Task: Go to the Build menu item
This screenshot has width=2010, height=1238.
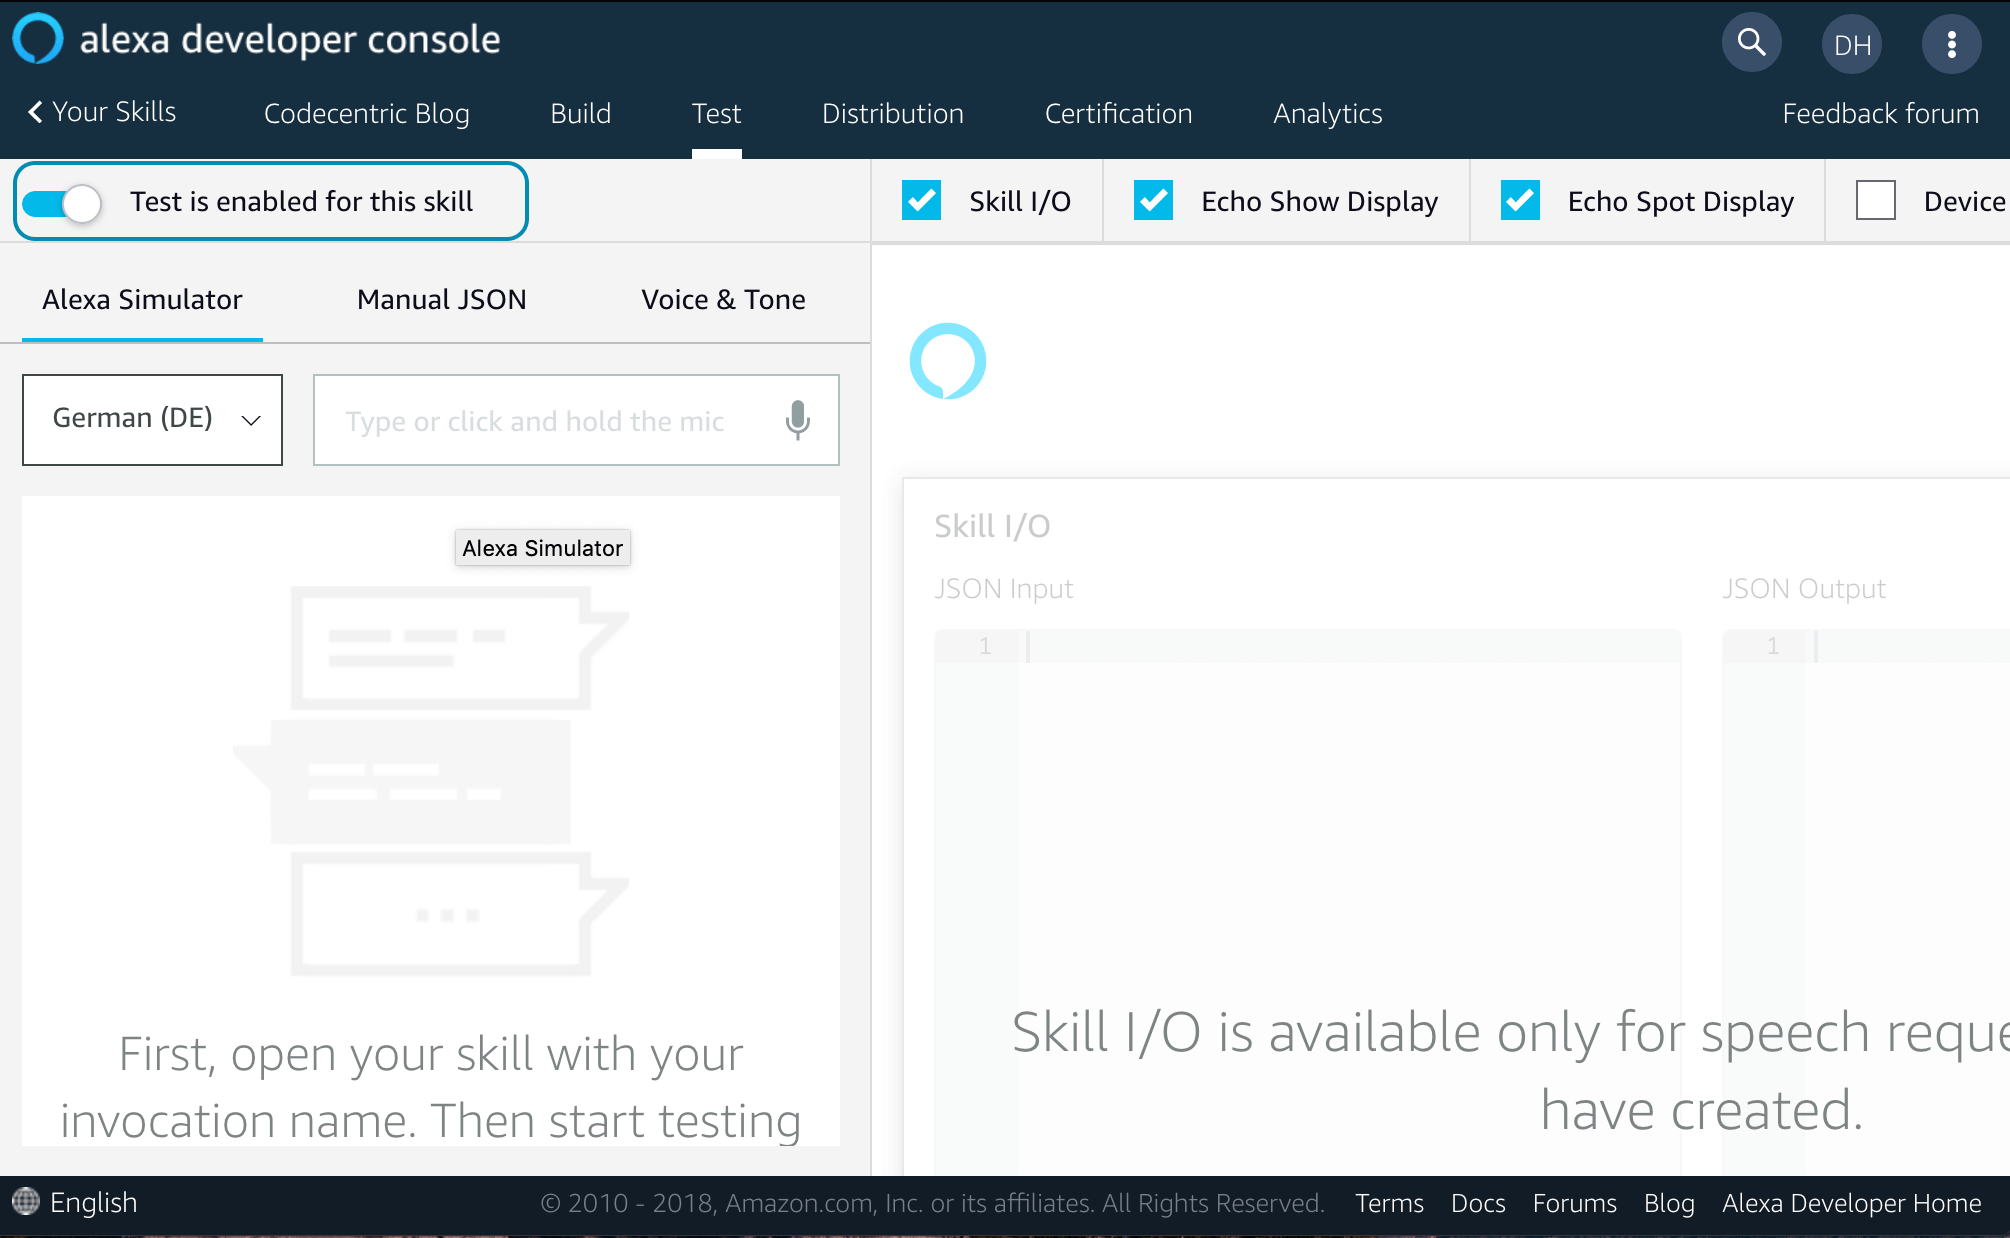Action: [580, 114]
